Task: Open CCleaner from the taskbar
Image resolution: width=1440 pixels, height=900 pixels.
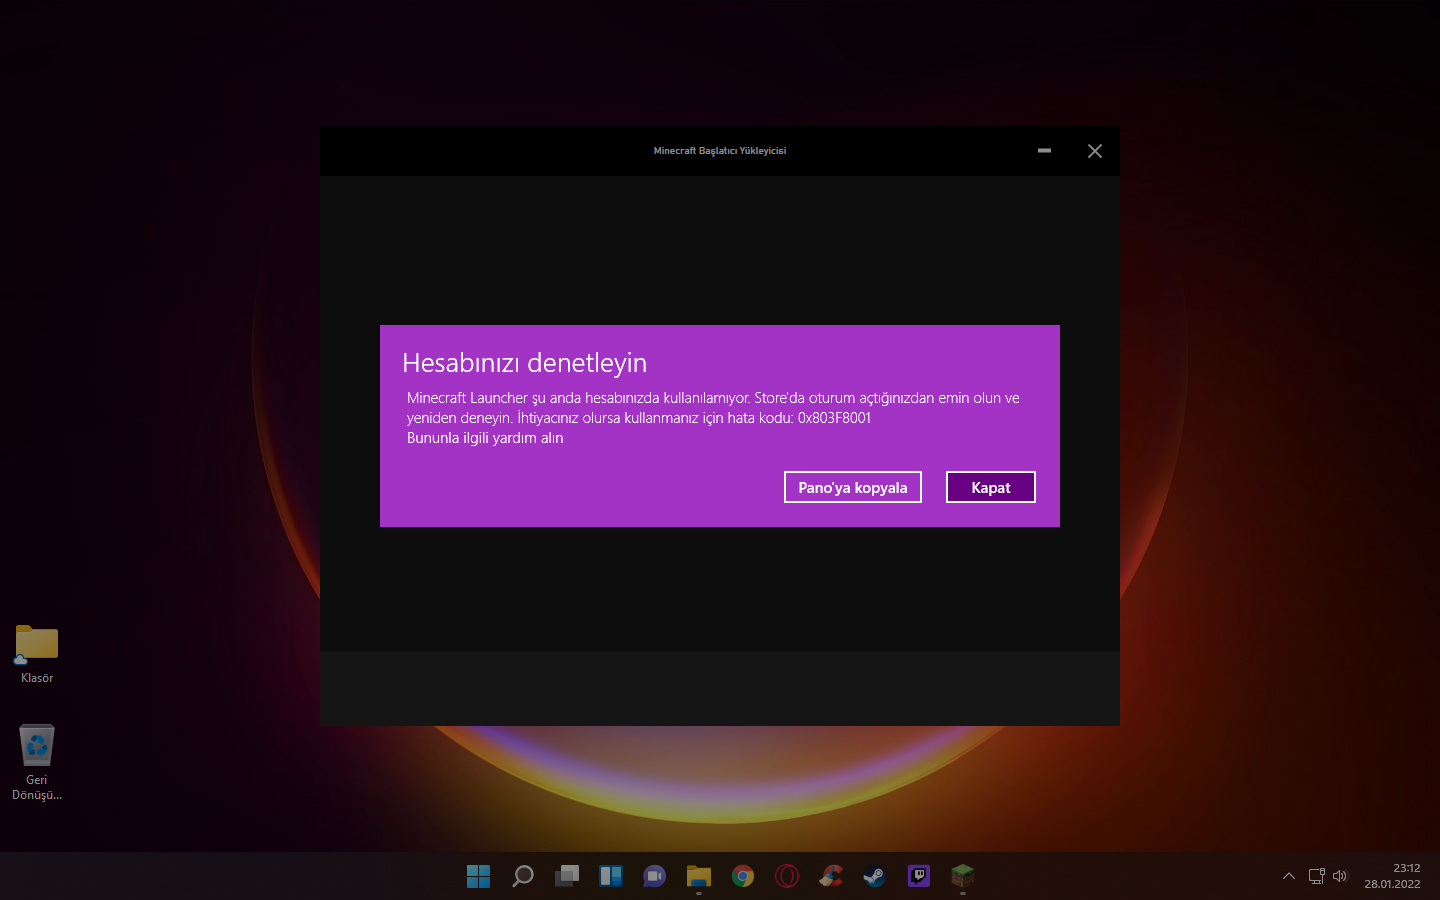Action: (x=831, y=876)
